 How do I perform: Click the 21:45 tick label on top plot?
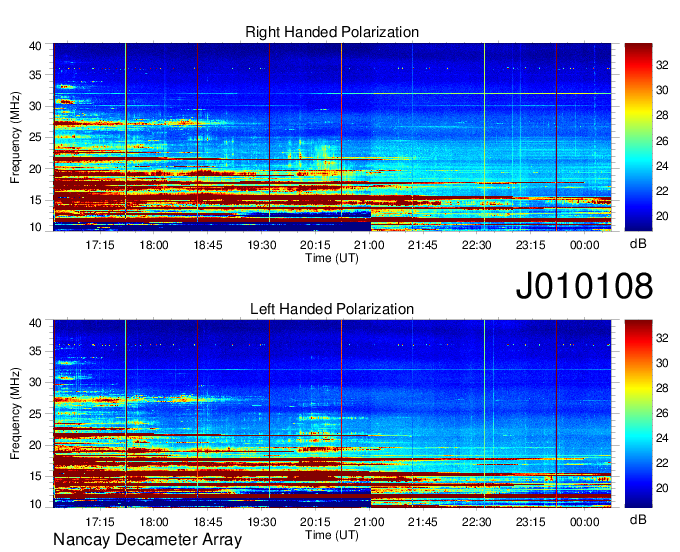(423, 245)
